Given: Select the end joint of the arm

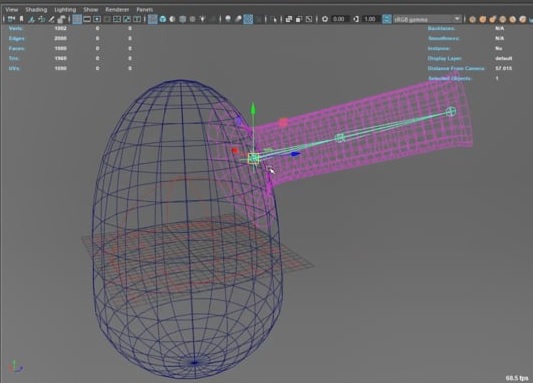Looking at the screenshot, I should tap(451, 111).
